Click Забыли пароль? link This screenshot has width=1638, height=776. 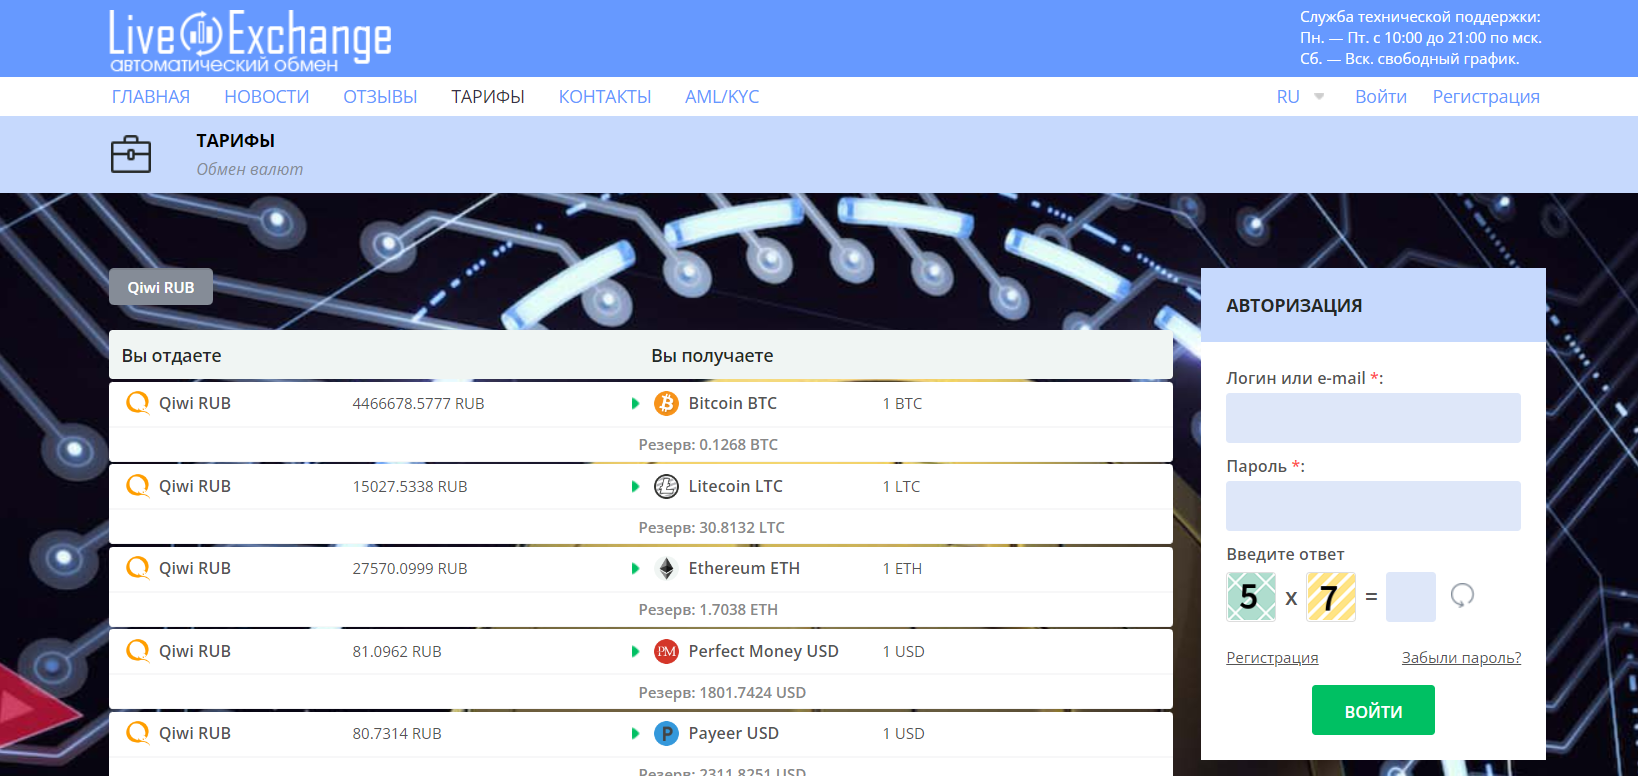pyautogui.click(x=1461, y=658)
